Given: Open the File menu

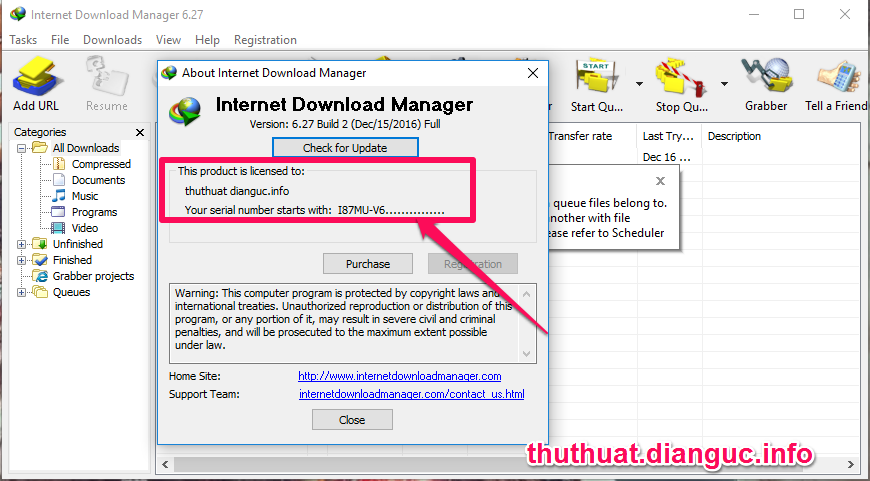Looking at the screenshot, I should 60,40.
